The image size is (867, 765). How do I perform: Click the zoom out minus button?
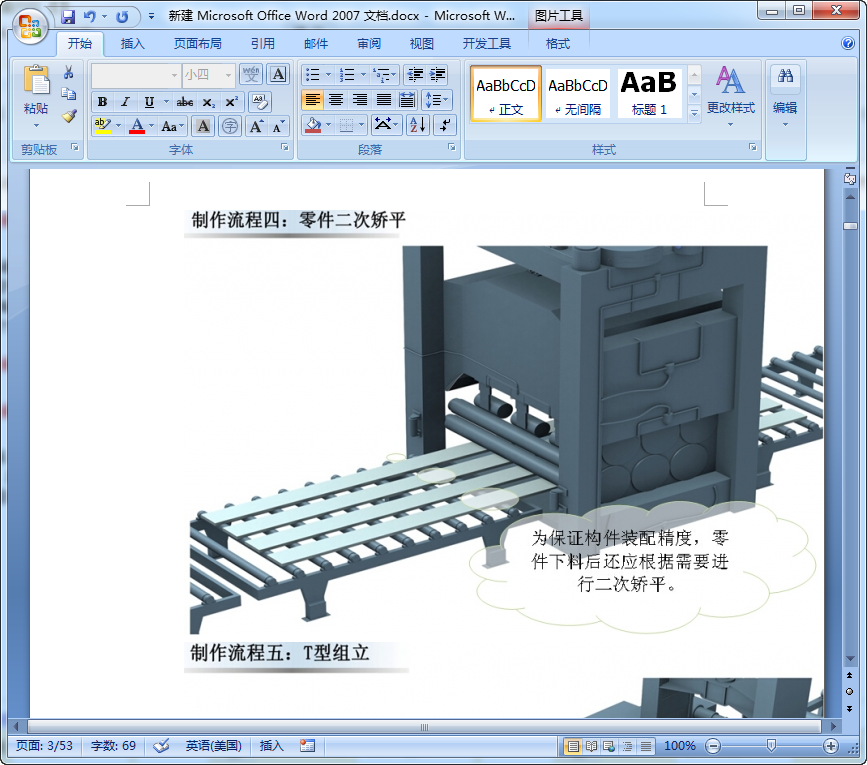713,746
